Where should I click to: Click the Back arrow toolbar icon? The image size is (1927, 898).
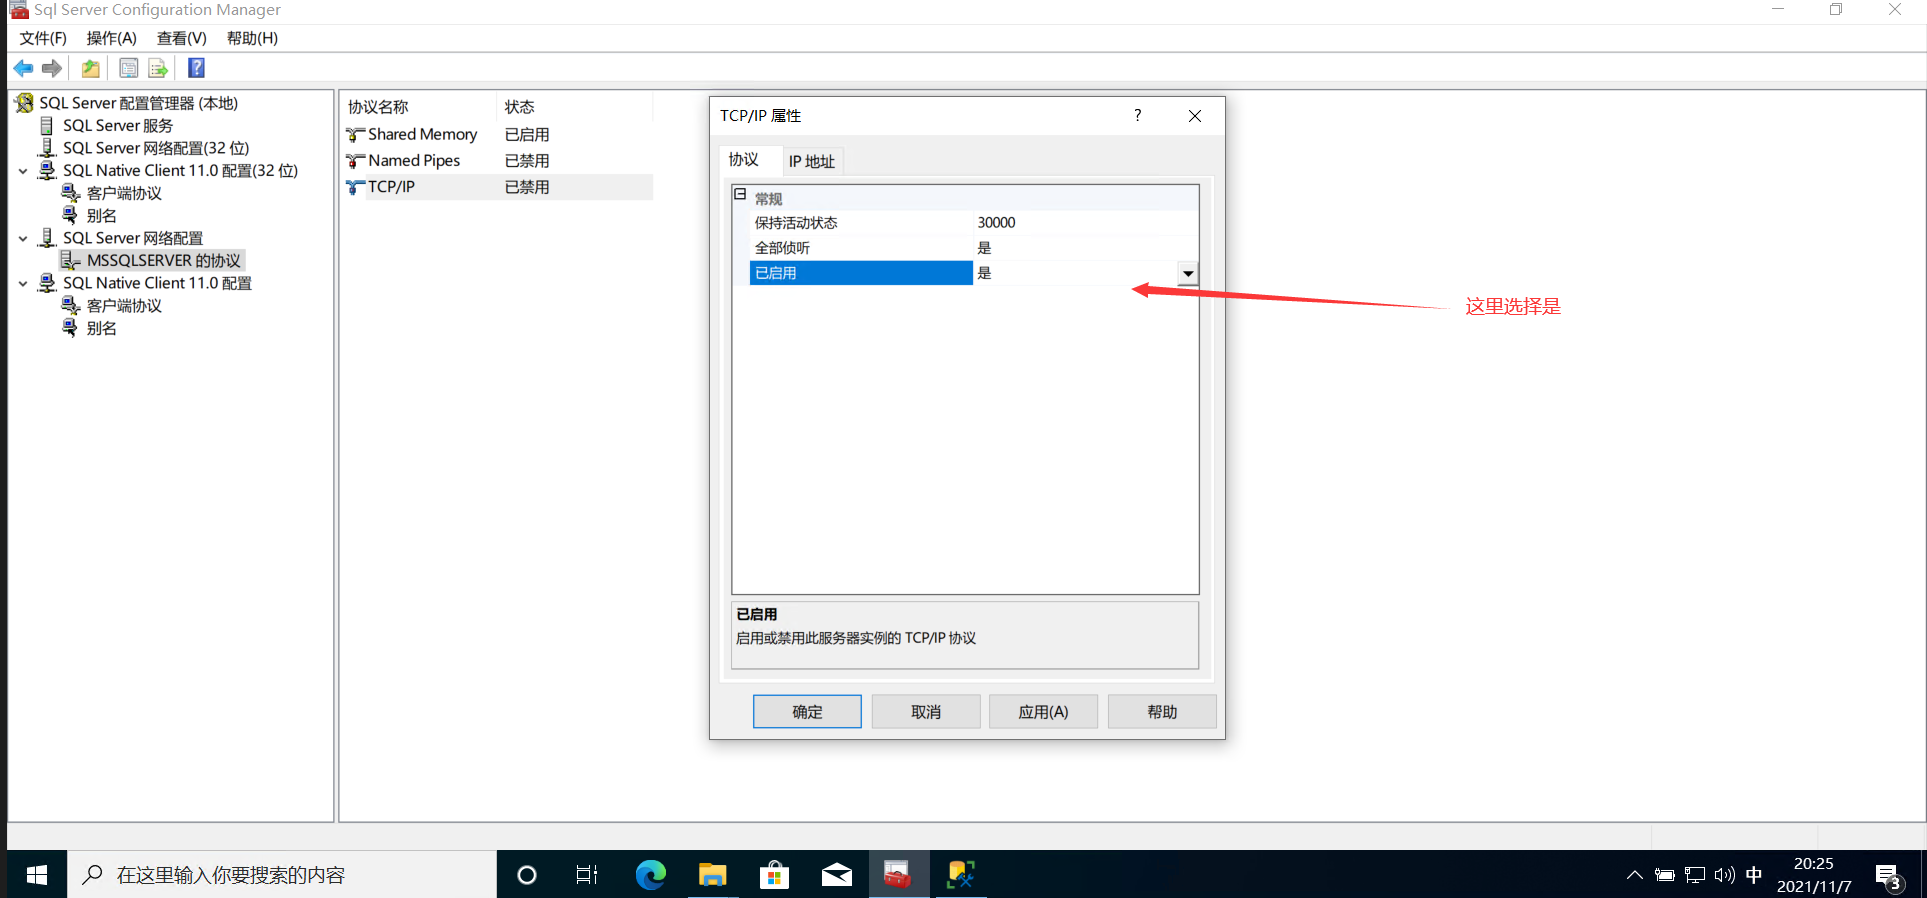pyautogui.click(x=23, y=68)
